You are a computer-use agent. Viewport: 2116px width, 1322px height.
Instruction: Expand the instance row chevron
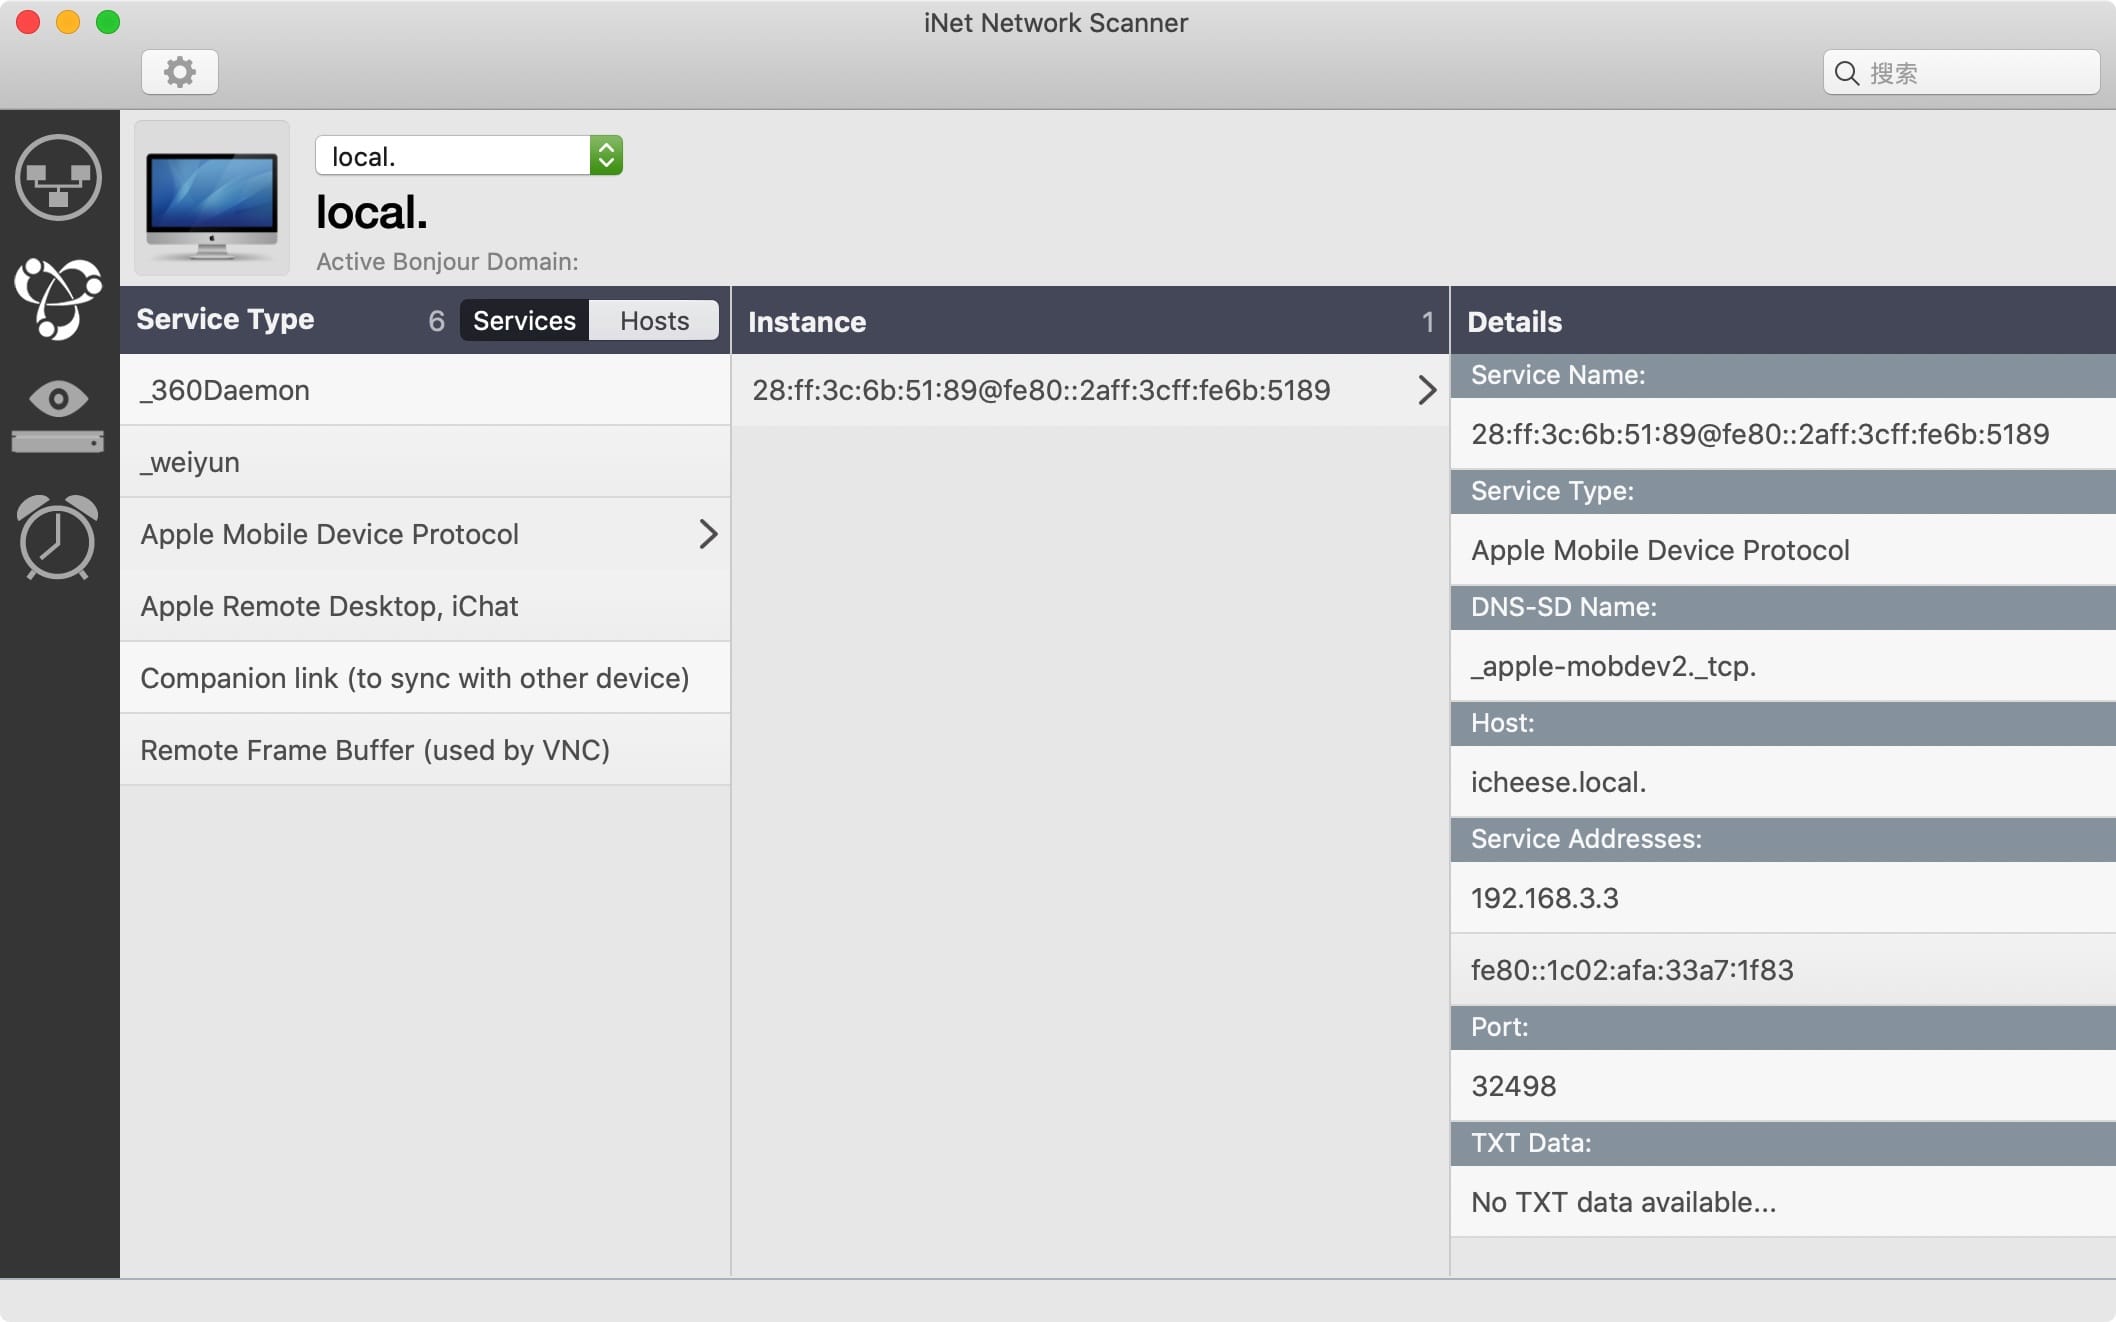pos(1427,390)
